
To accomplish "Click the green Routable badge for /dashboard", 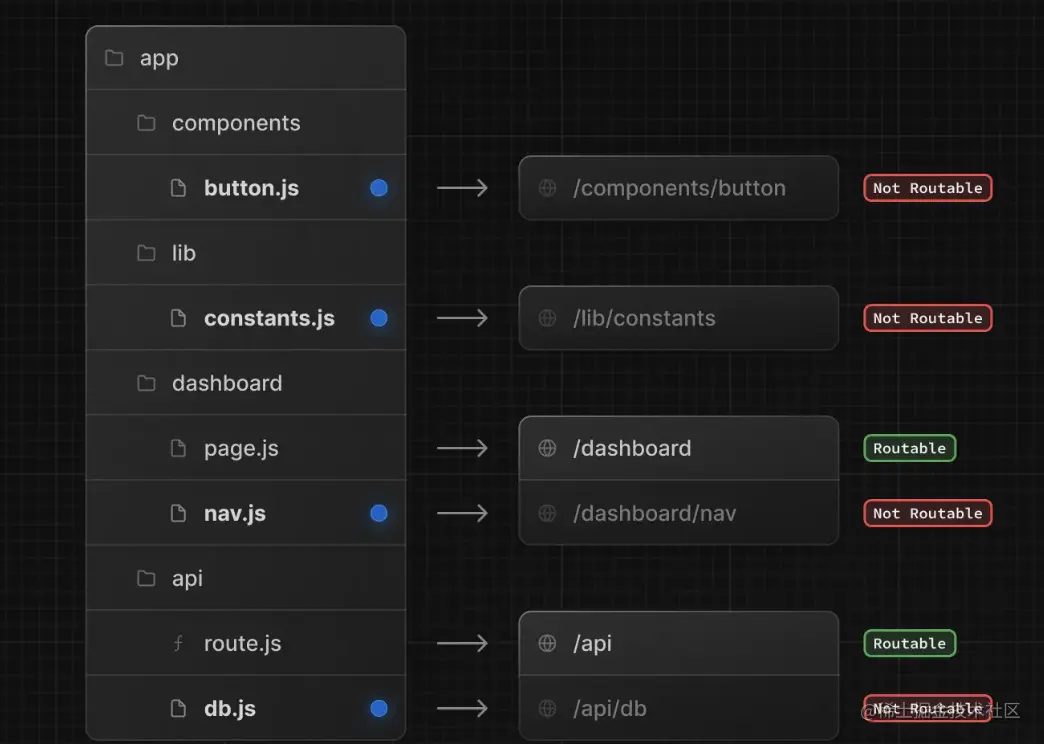I will click(910, 448).
